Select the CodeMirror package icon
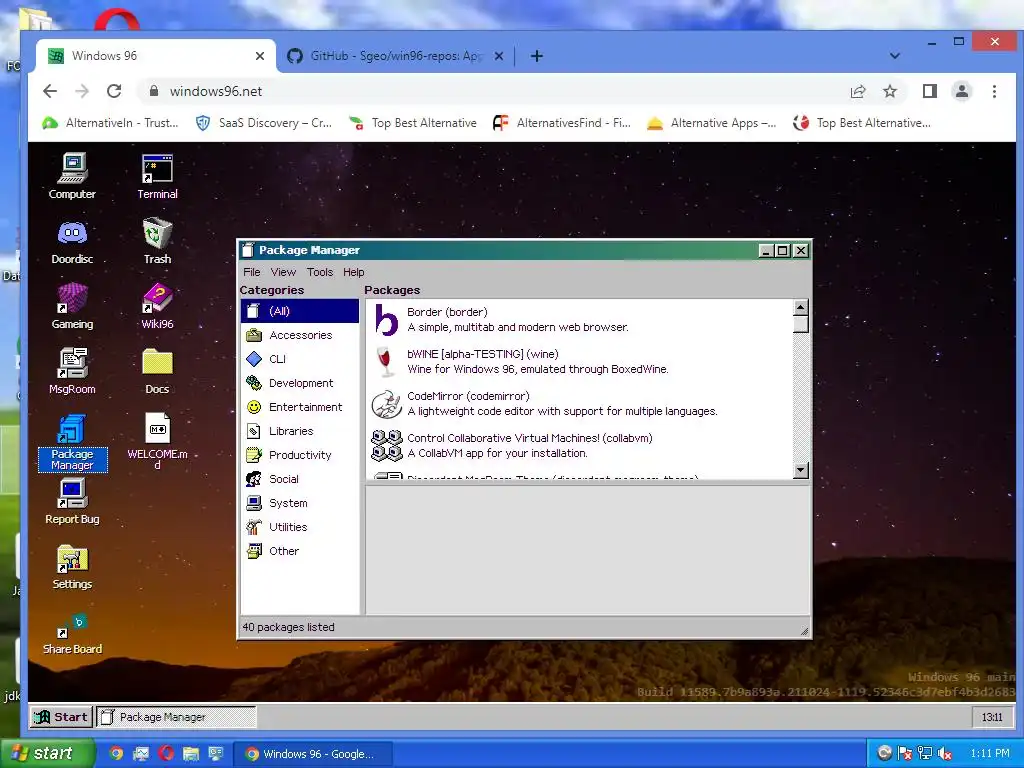The image size is (1024, 768). click(387, 404)
